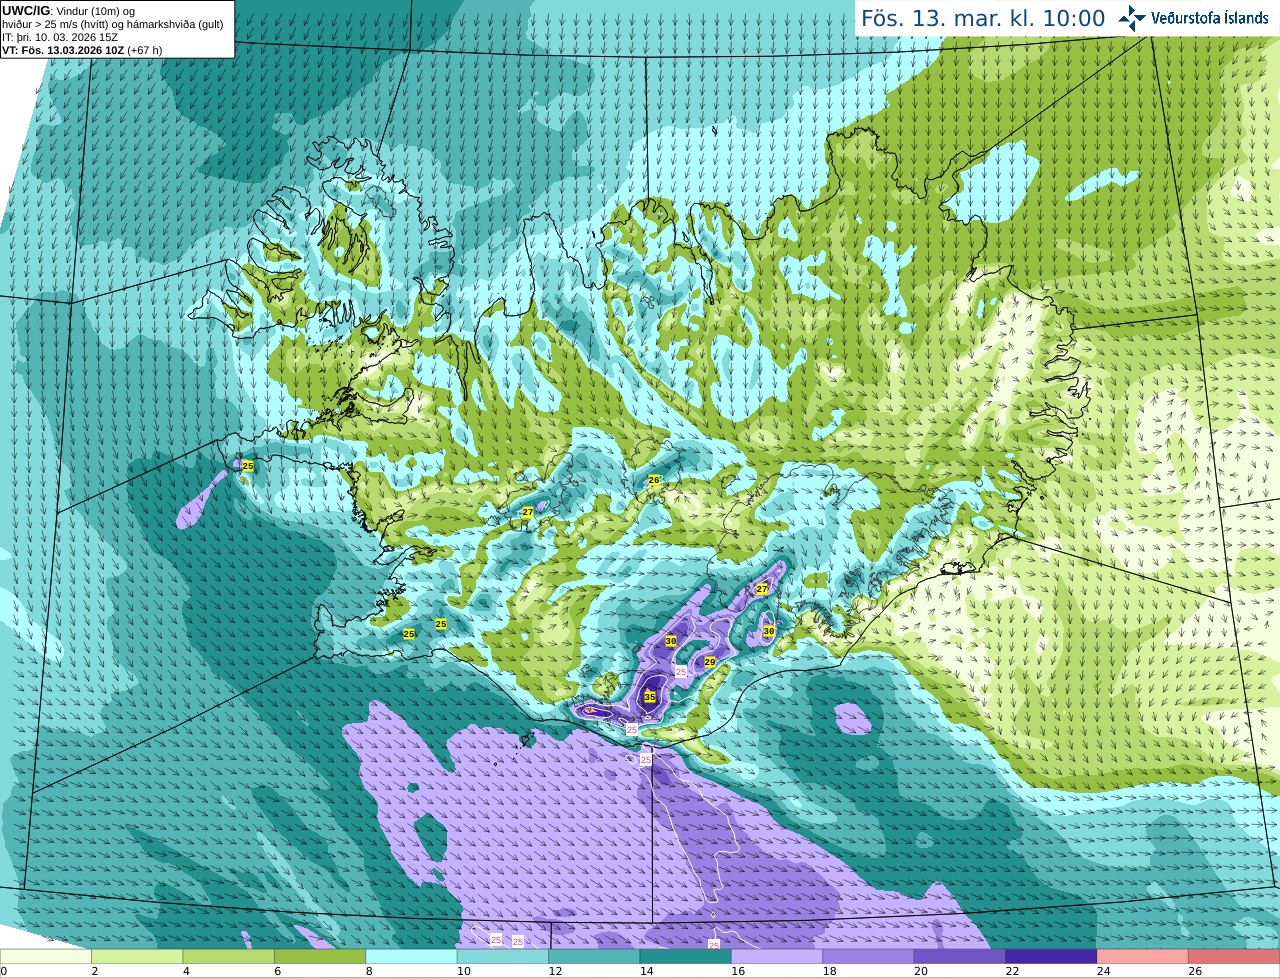Click the 'Fös. 13. mar. kl. 10:00' timestamp
1280x978 pixels.
(983, 18)
